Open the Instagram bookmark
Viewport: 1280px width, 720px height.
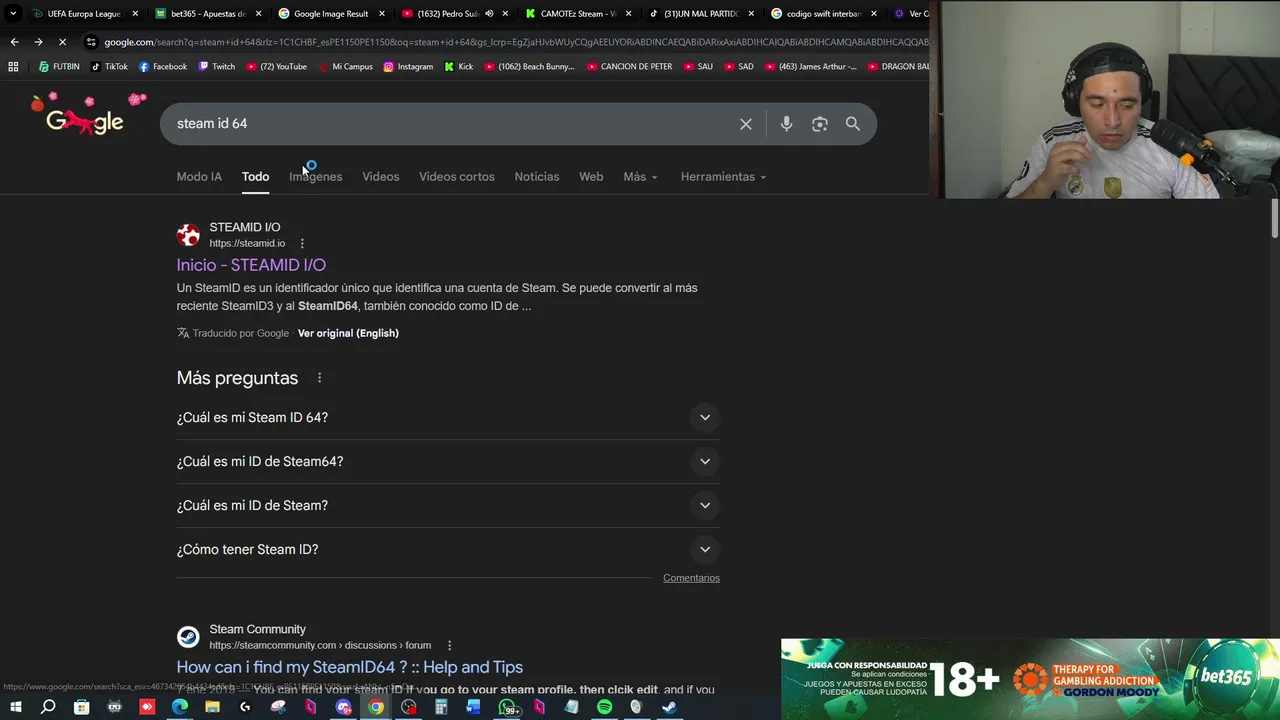(x=408, y=67)
